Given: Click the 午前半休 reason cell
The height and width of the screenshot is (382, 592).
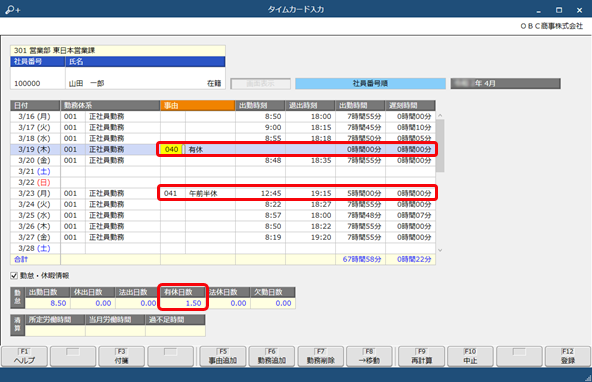Looking at the screenshot, I should click(210, 193).
